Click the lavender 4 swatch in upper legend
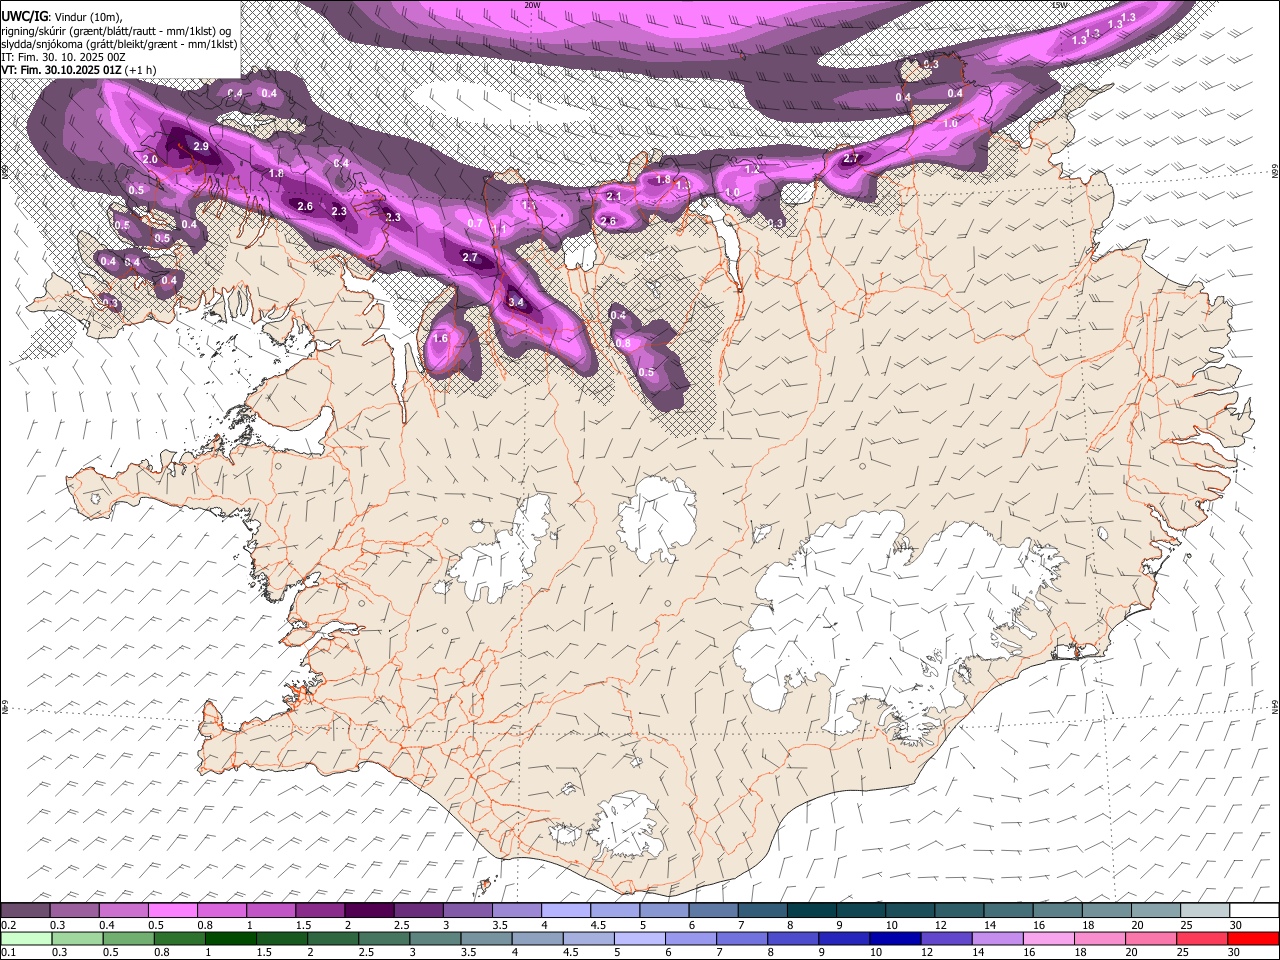 [x=566, y=911]
